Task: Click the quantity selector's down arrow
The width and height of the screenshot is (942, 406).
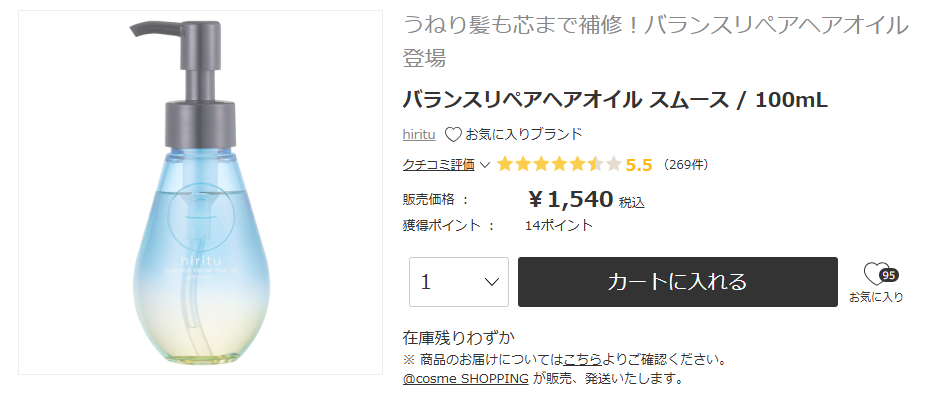Action: click(x=491, y=282)
